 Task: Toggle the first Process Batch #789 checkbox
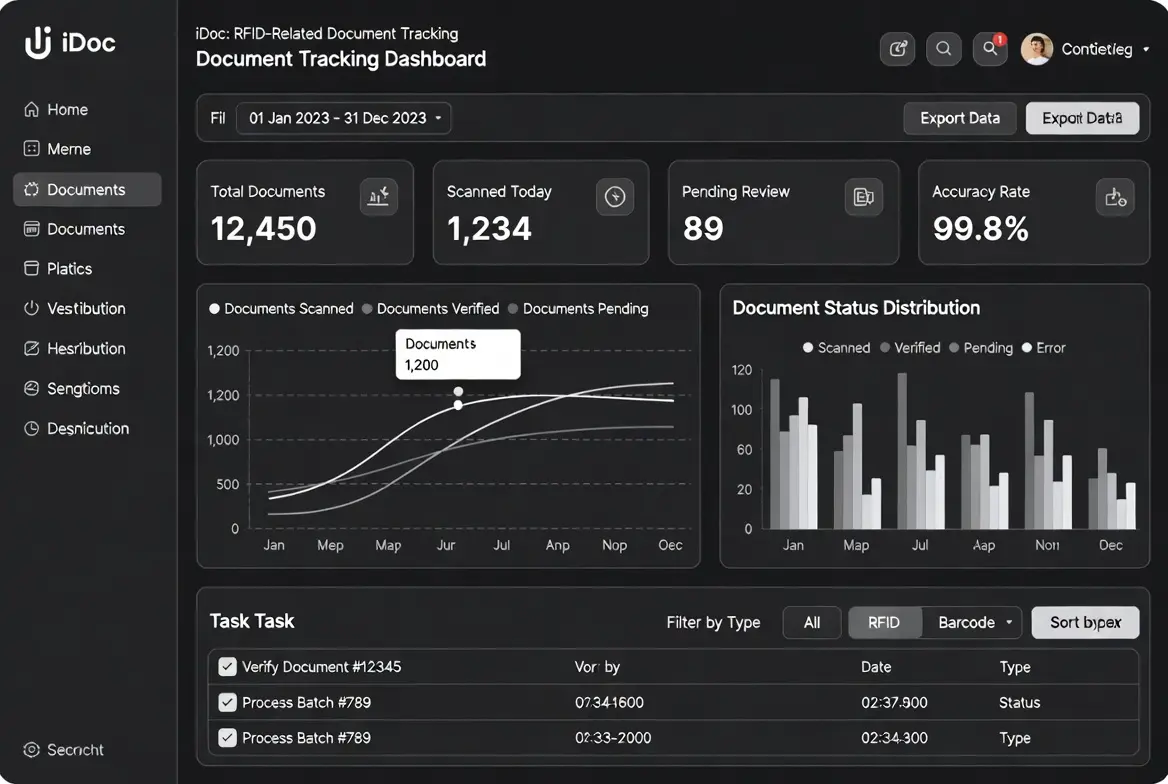[228, 702]
